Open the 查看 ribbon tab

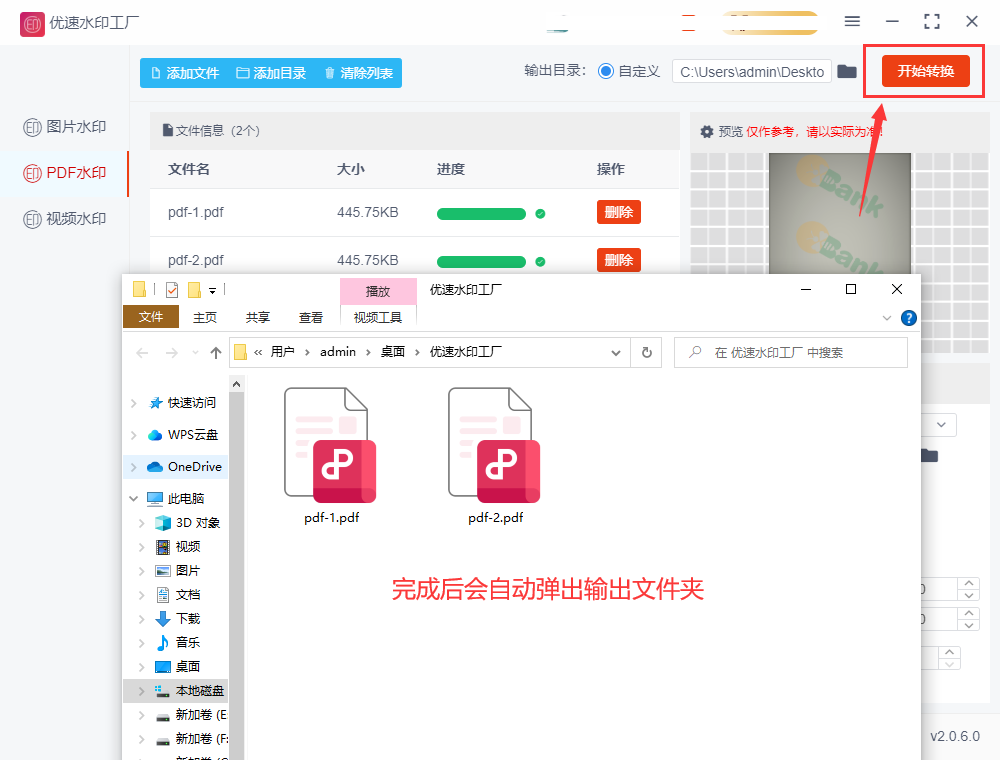pos(311,318)
